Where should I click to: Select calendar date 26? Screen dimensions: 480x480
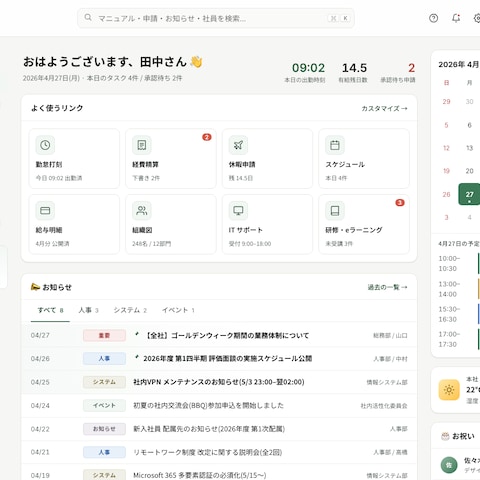(446, 194)
